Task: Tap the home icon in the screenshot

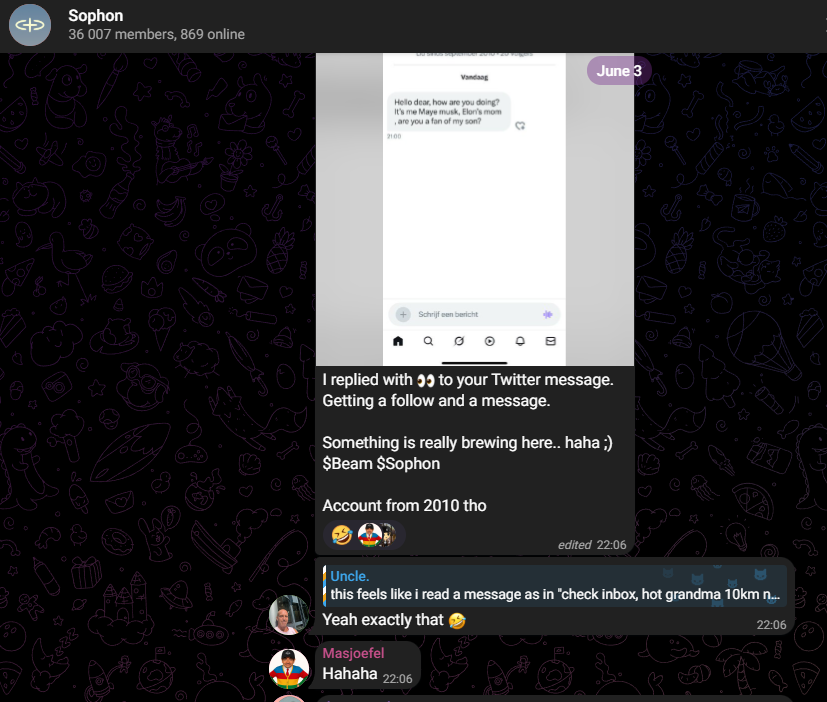Action: pyautogui.click(x=398, y=341)
